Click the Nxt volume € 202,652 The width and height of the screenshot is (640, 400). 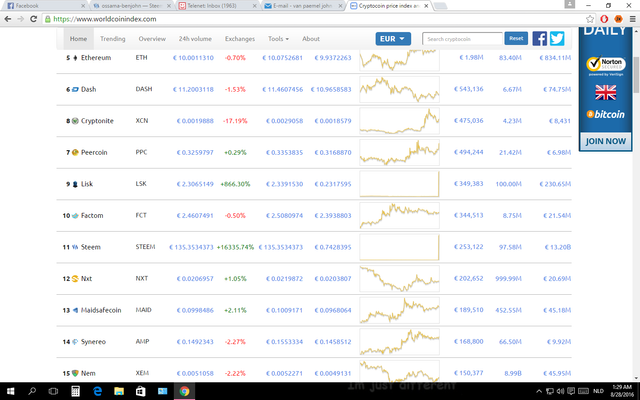[469, 279]
